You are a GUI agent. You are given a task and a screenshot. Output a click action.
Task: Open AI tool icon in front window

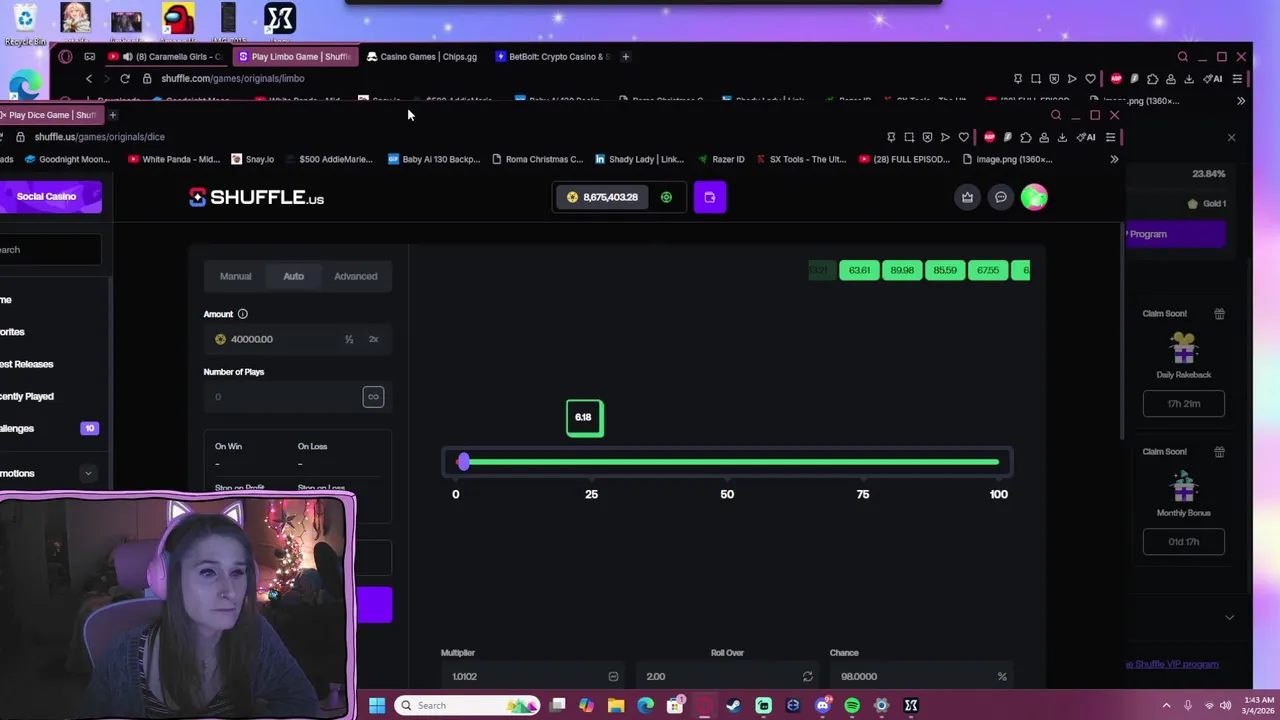pyautogui.click(x=1087, y=137)
